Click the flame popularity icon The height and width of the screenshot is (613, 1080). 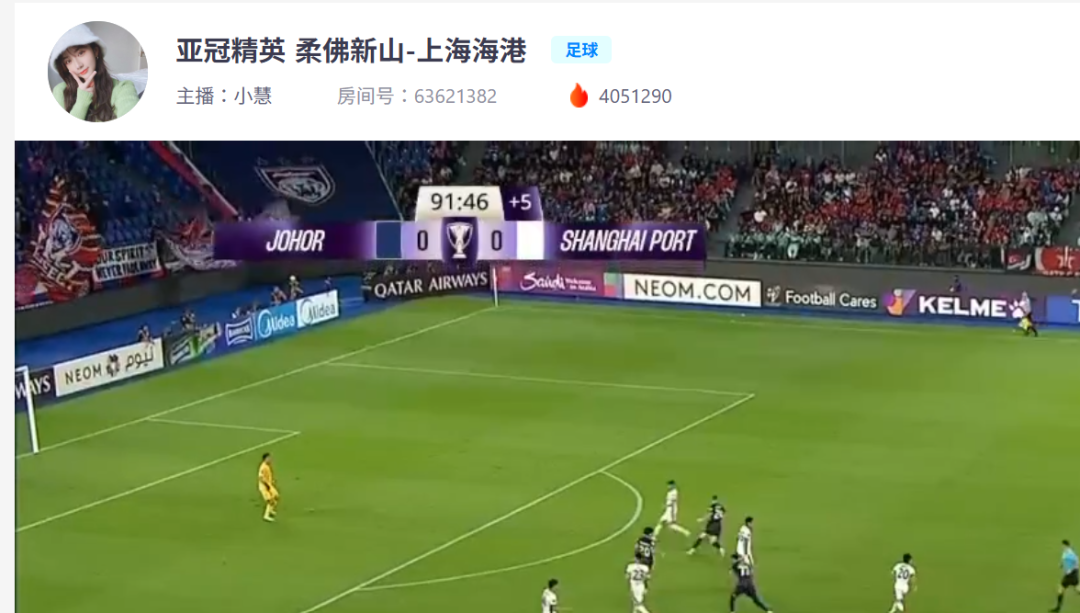579,96
